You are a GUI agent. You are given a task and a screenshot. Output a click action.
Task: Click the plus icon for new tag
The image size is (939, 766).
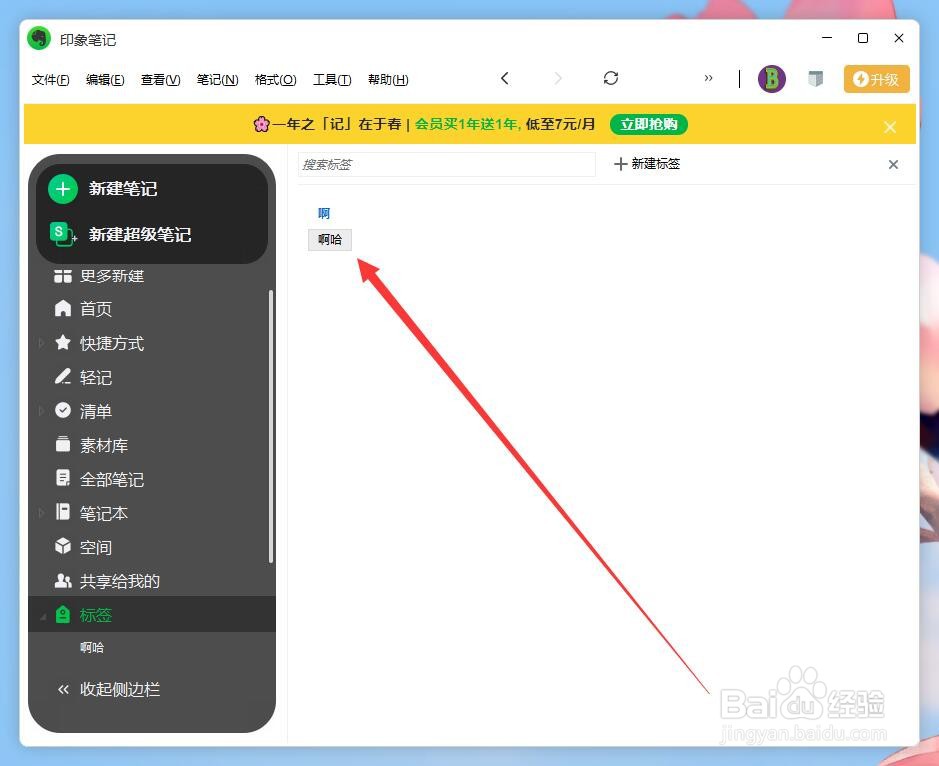point(620,164)
